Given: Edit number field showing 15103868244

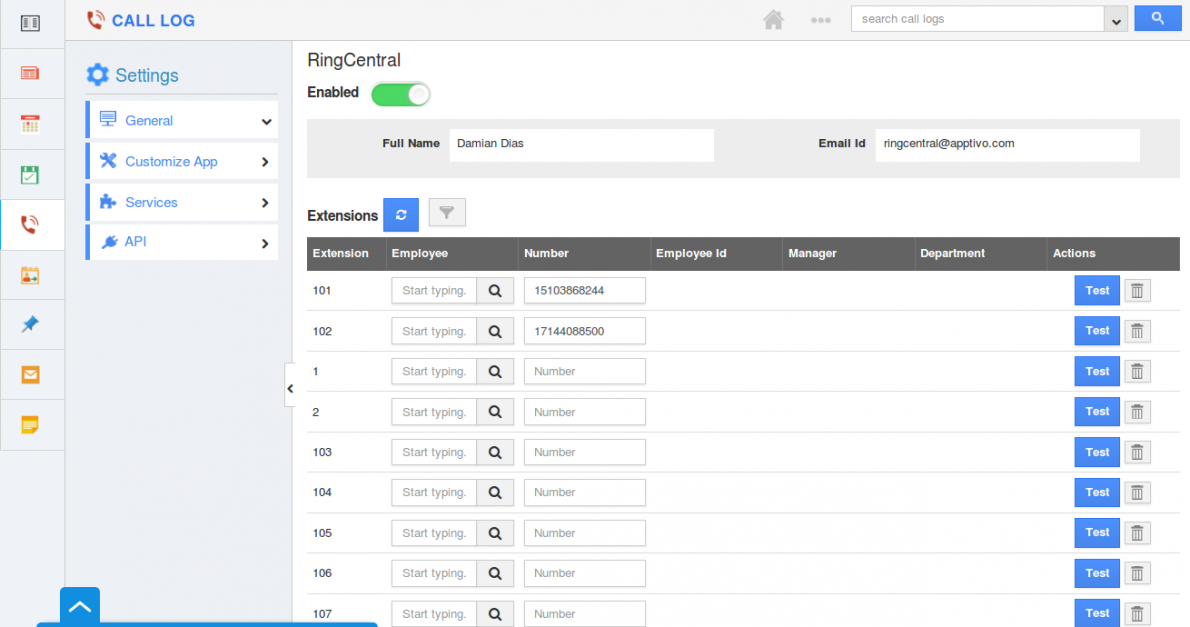Looking at the screenshot, I should 584,291.
